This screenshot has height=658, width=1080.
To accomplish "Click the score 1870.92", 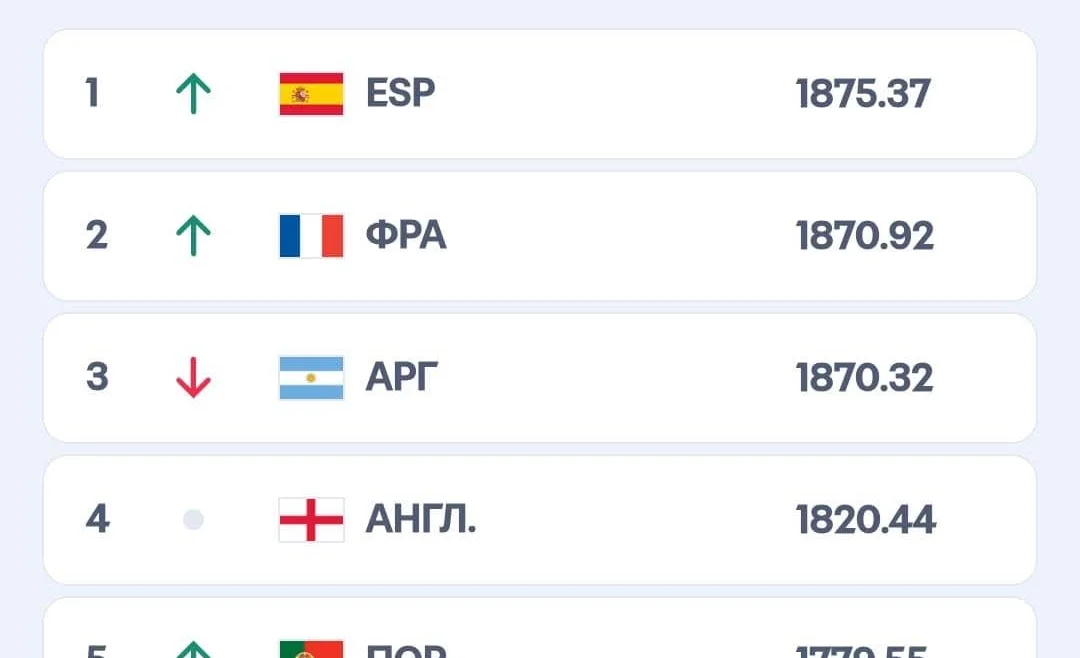I will 864,236.
